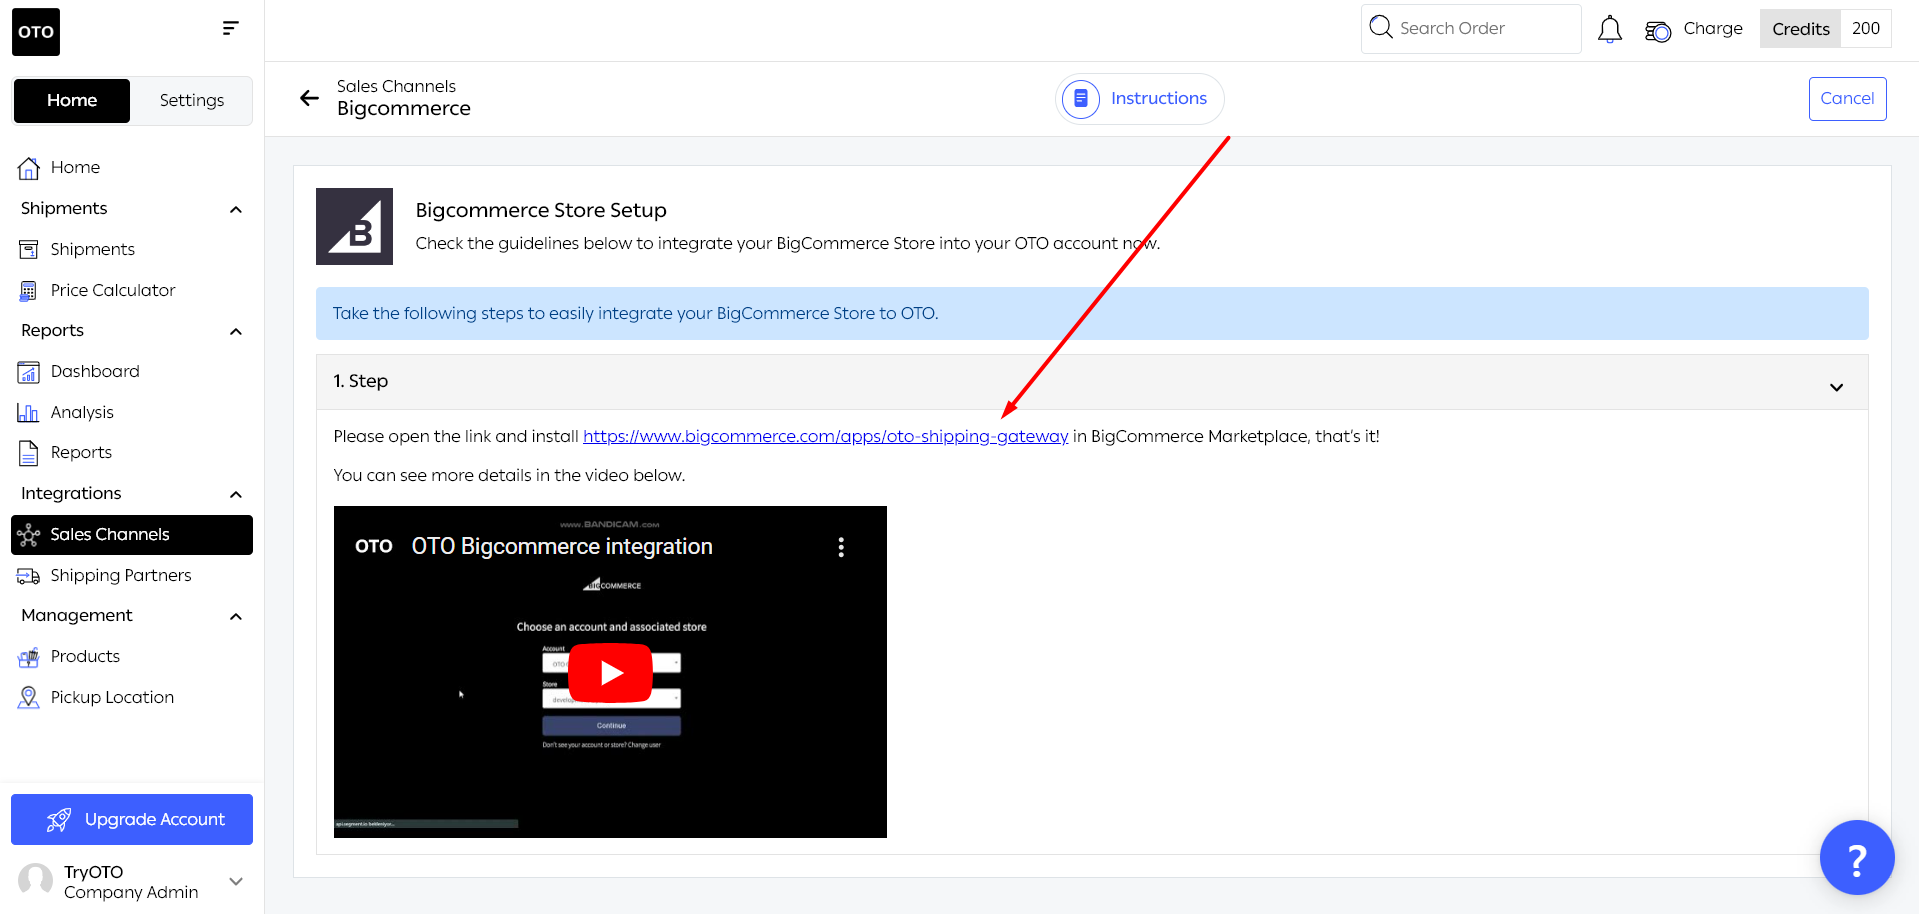The height and width of the screenshot is (914, 1919).
Task: Collapse the Management section chevron
Action: click(236, 616)
